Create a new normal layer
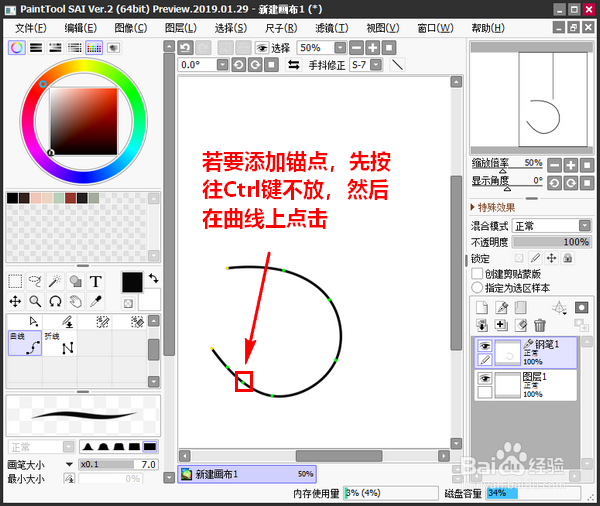This screenshot has height=506, width=600. click(482, 307)
